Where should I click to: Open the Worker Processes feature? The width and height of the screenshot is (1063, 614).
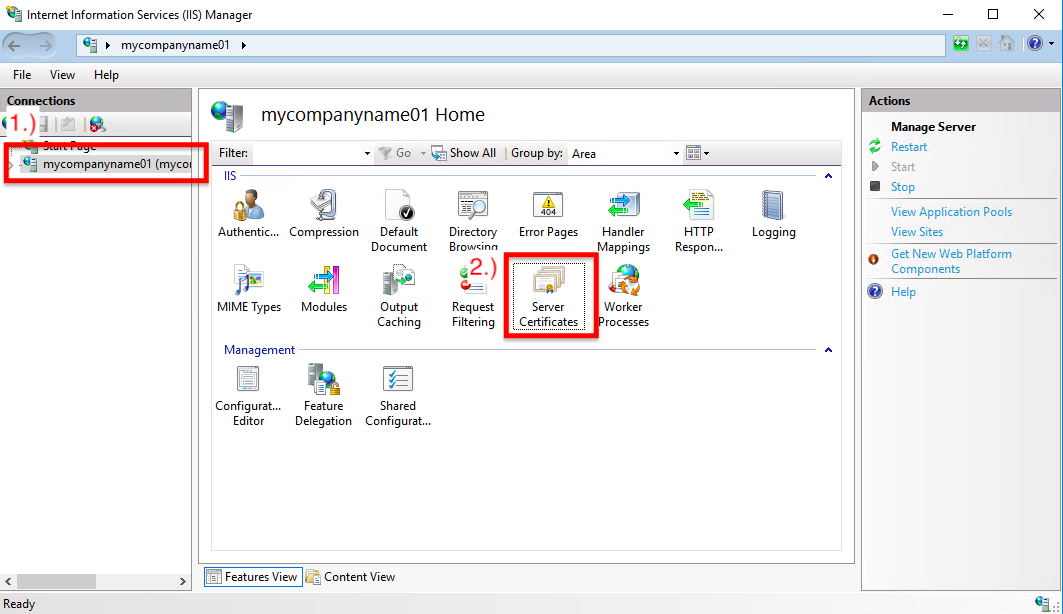point(624,295)
